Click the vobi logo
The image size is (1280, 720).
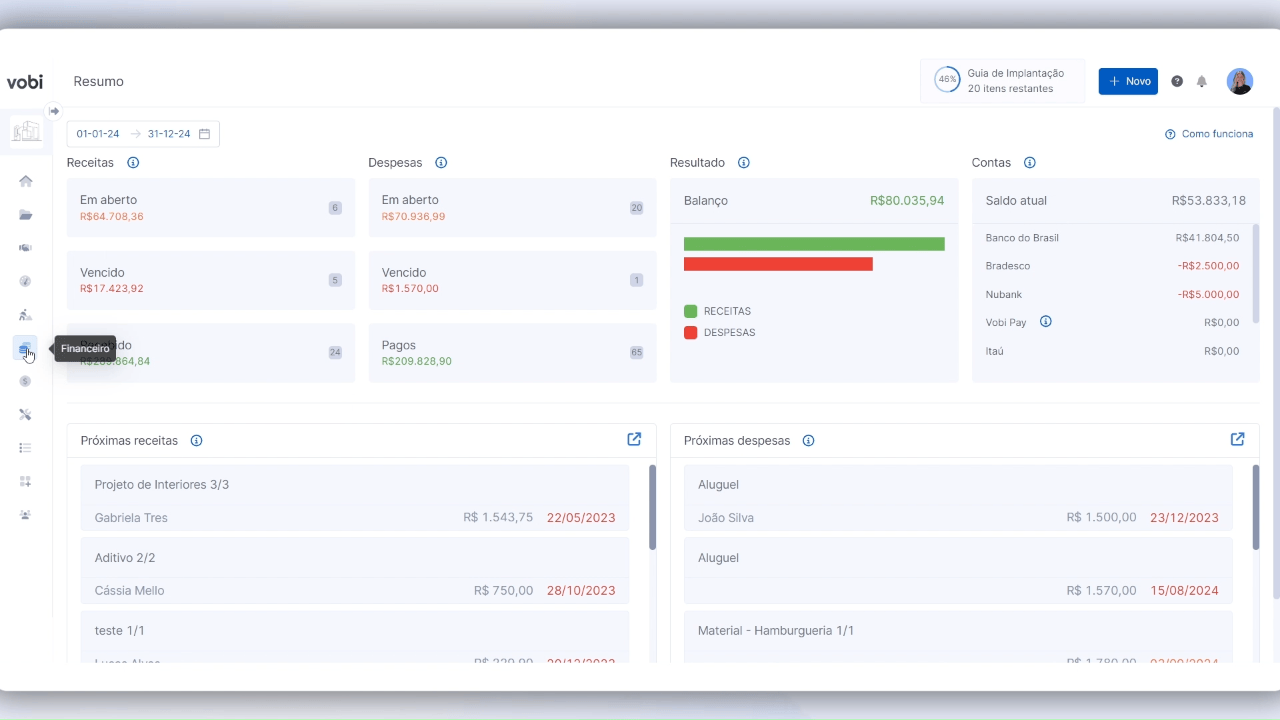[x=25, y=82]
